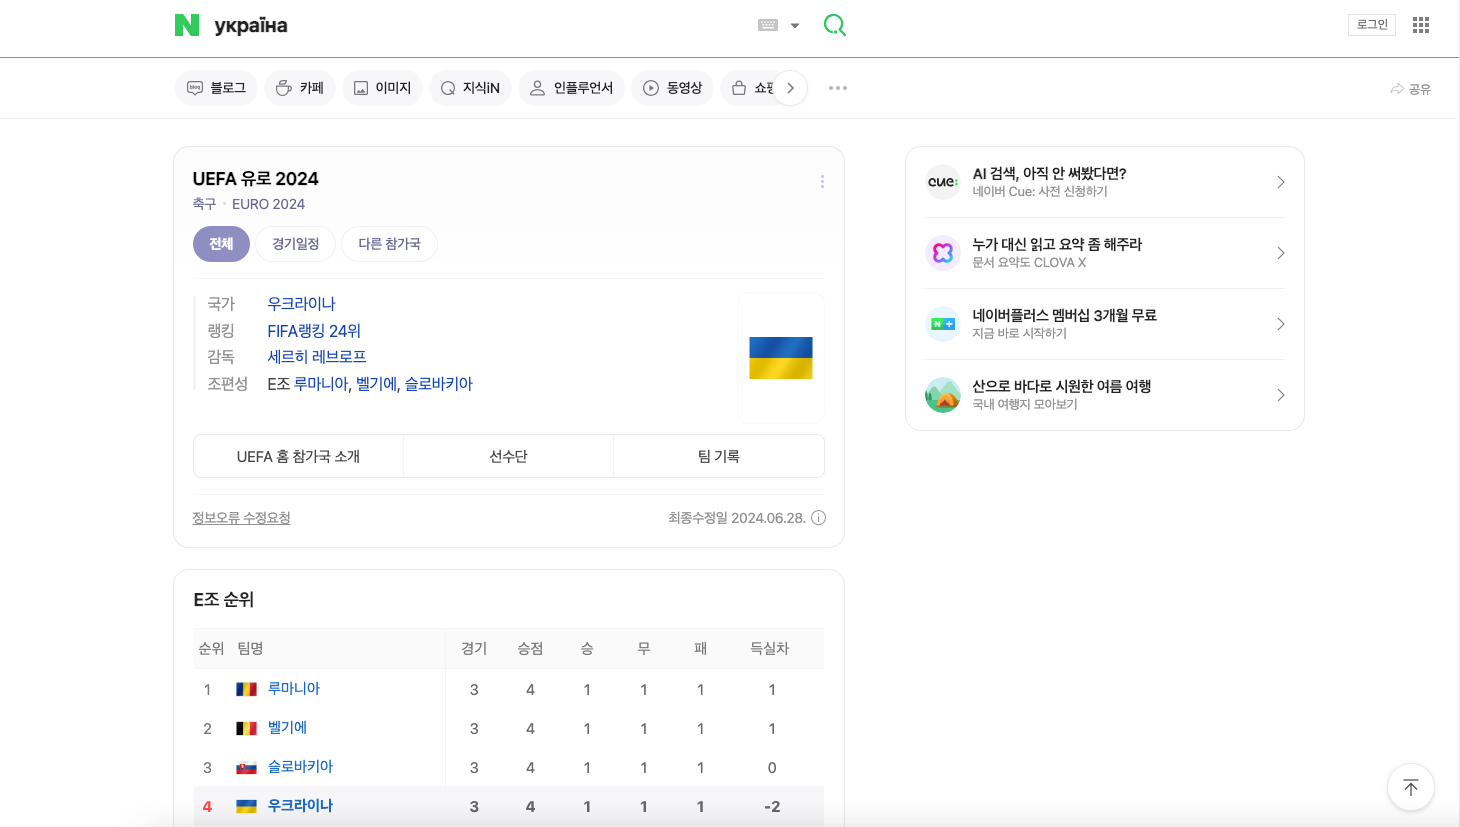The image size is (1460, 827).
Task: Open the 세르히 레브로프 coach link
Action: (x=317, y=357)
